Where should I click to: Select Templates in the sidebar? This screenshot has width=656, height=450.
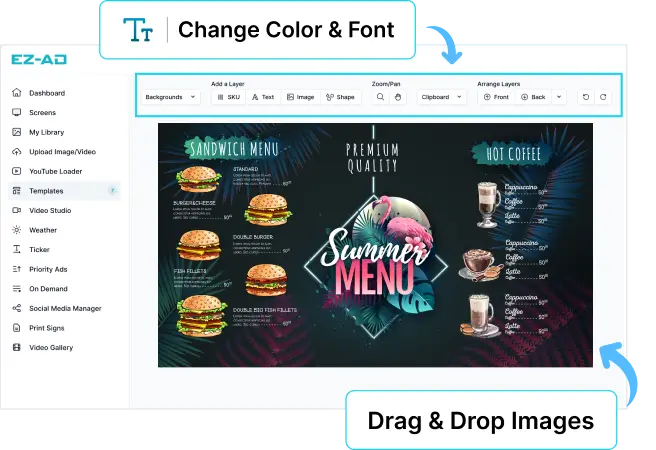tap(64, 191)
